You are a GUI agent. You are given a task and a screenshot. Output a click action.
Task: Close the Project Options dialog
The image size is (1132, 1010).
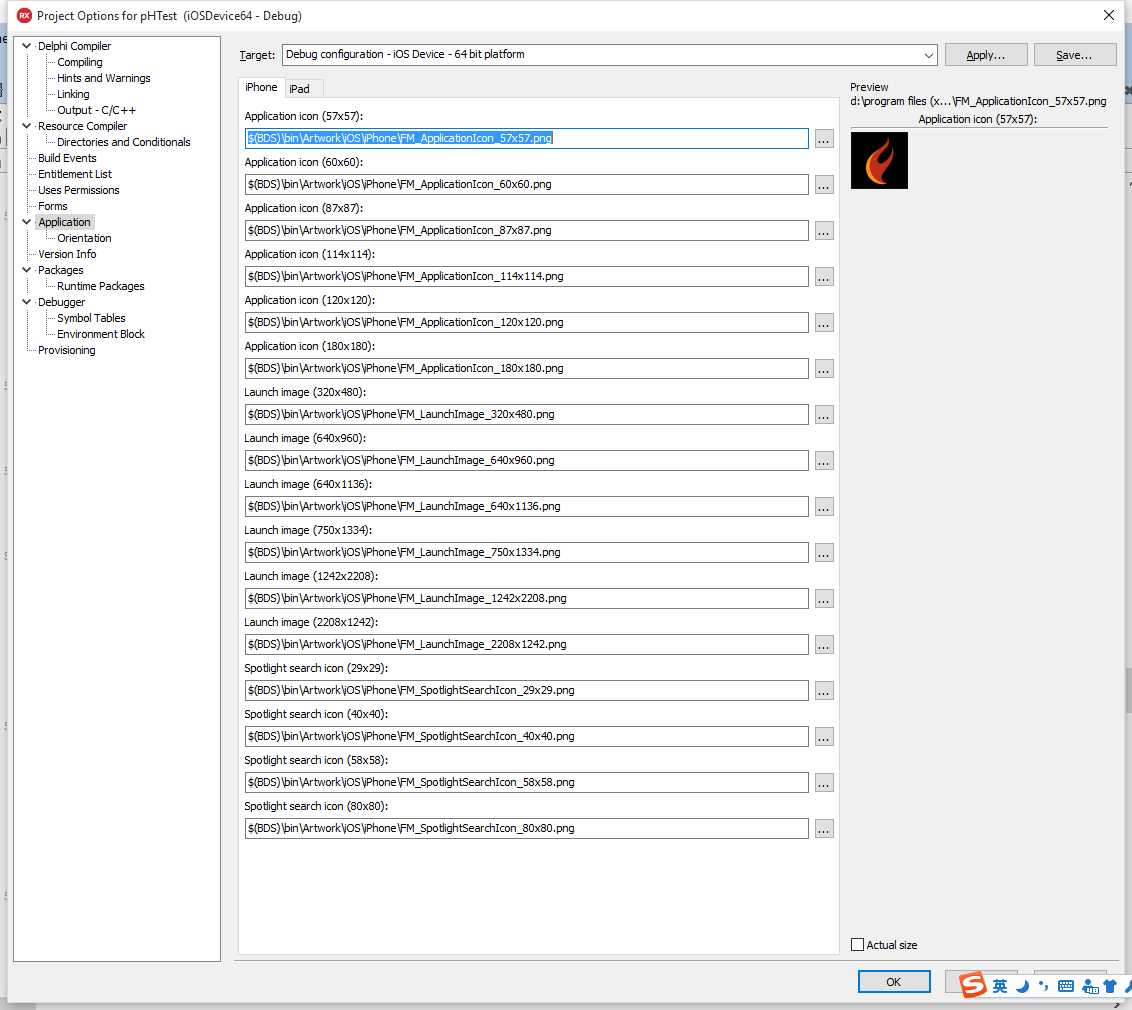tap(1109, 15)
